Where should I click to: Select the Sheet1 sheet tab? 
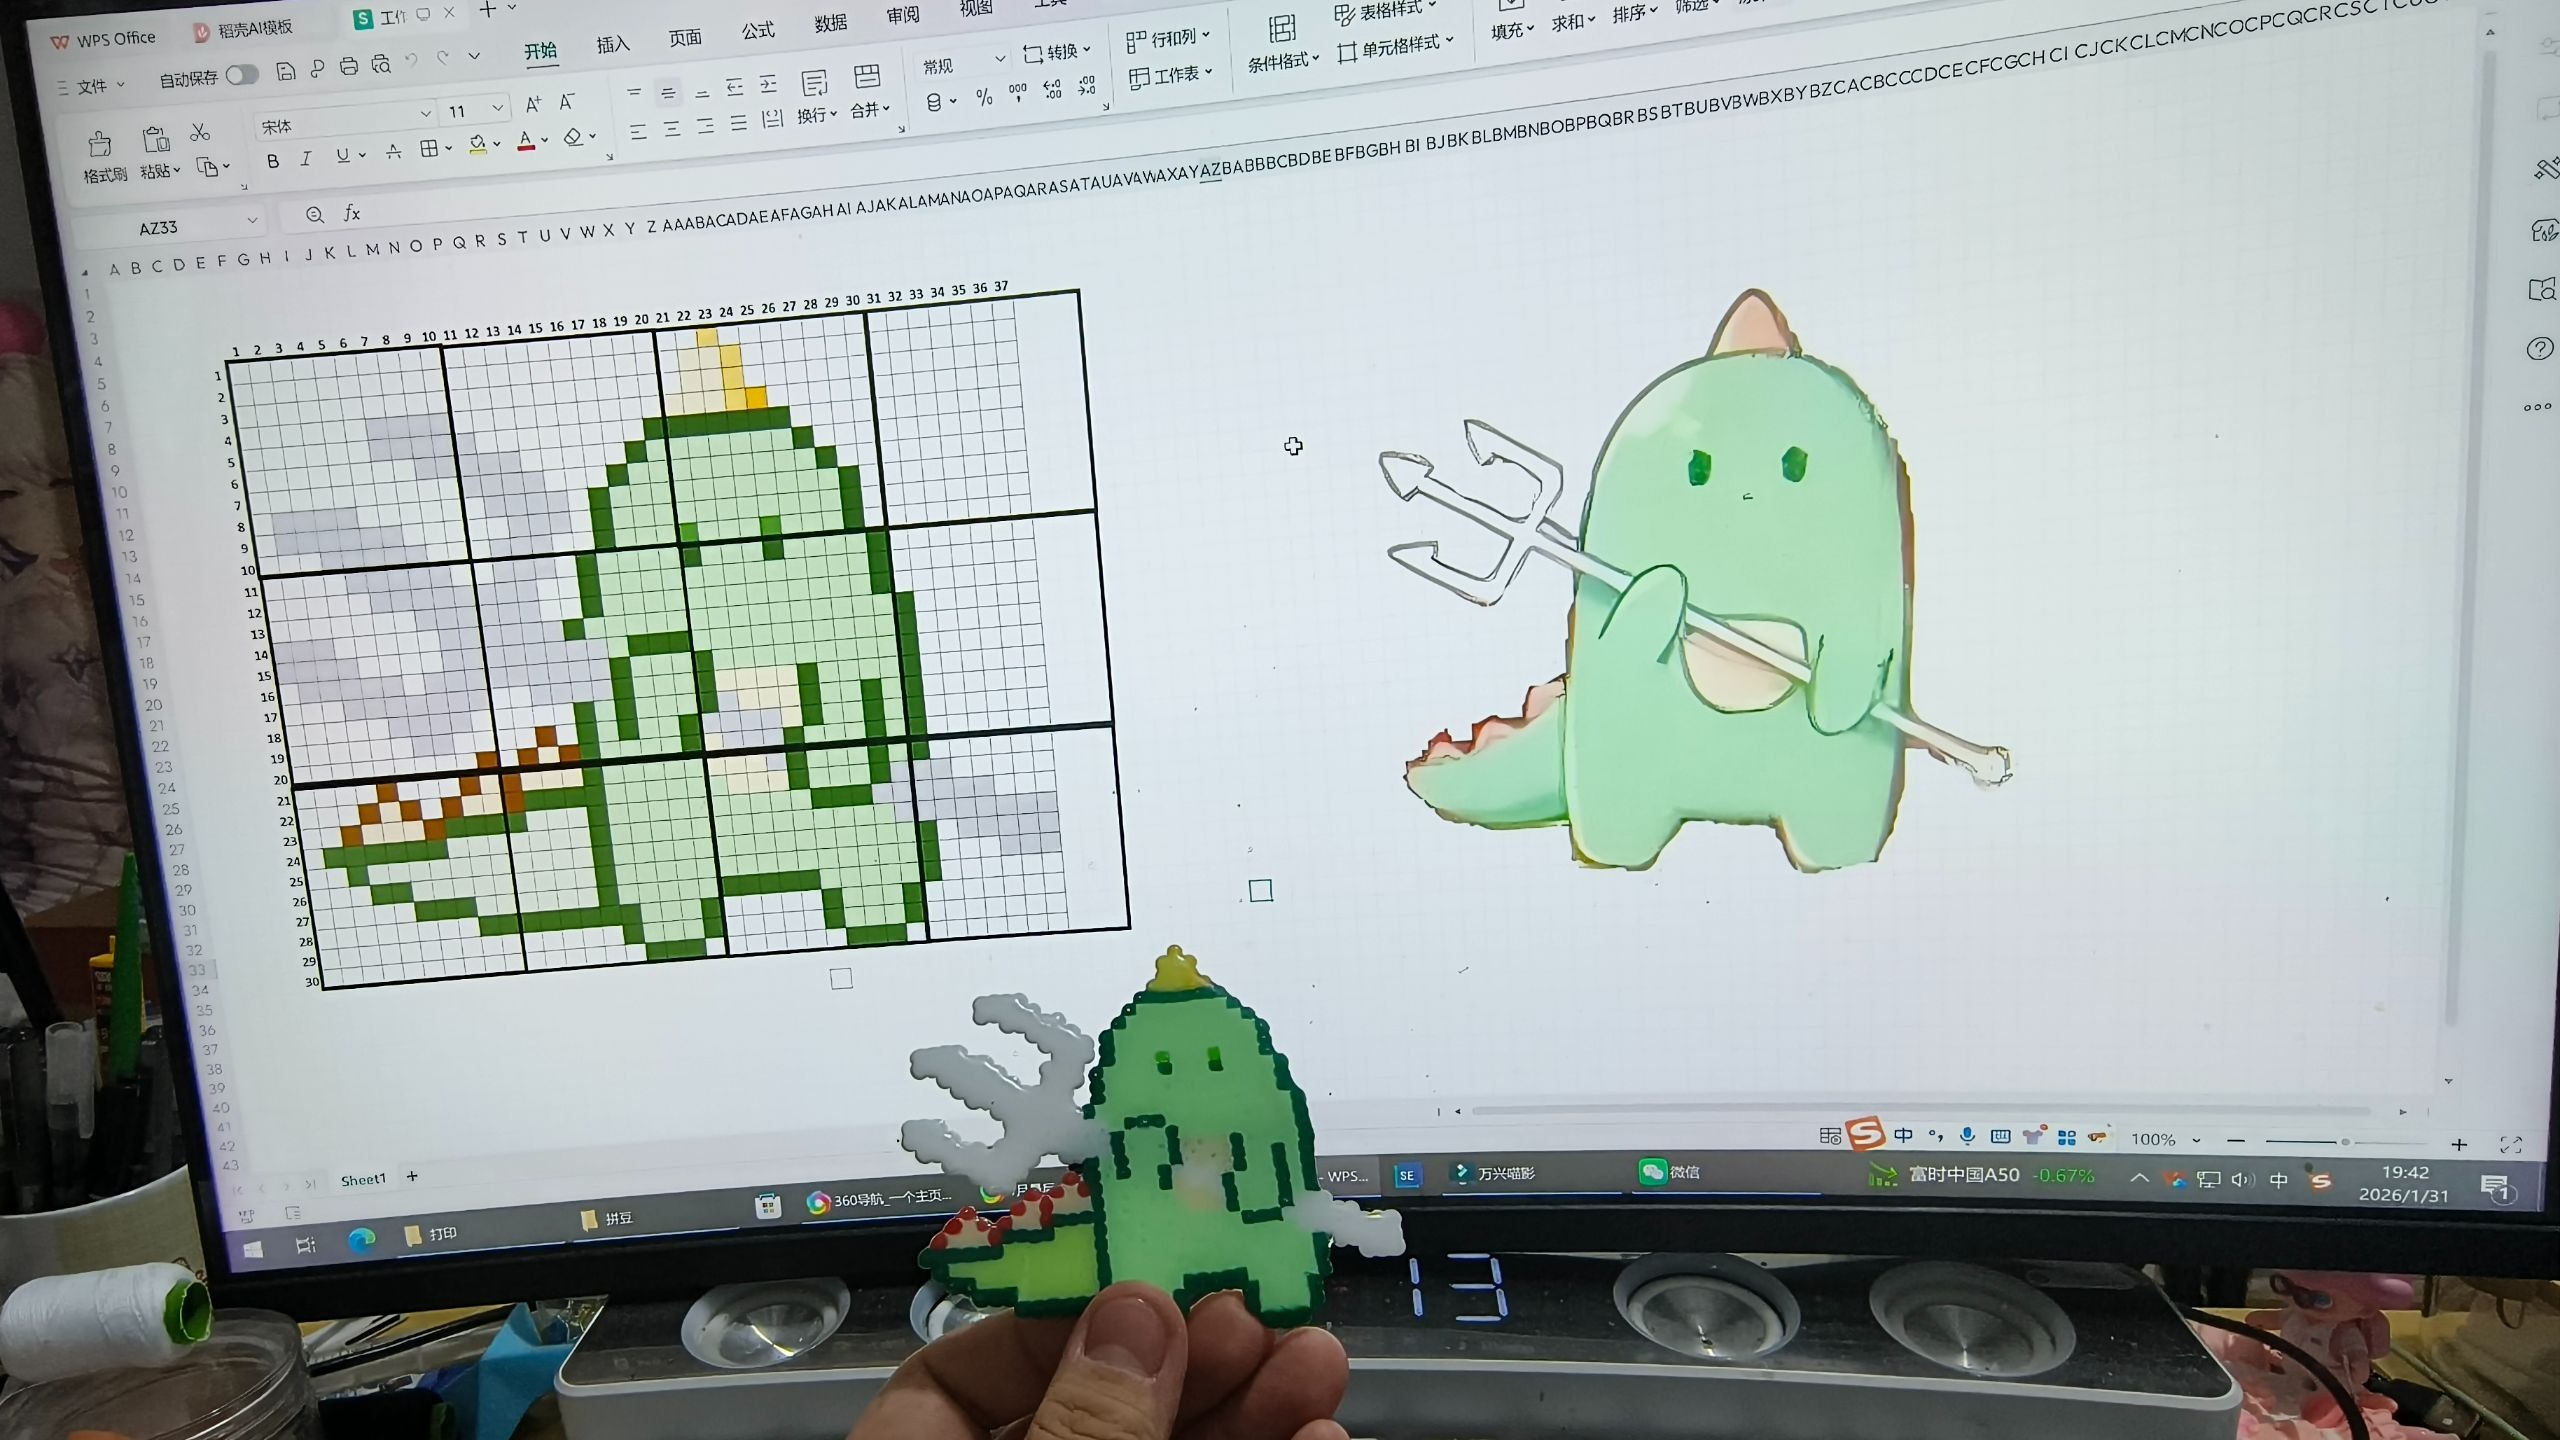pyautogui.click(x=363, y=1180)
